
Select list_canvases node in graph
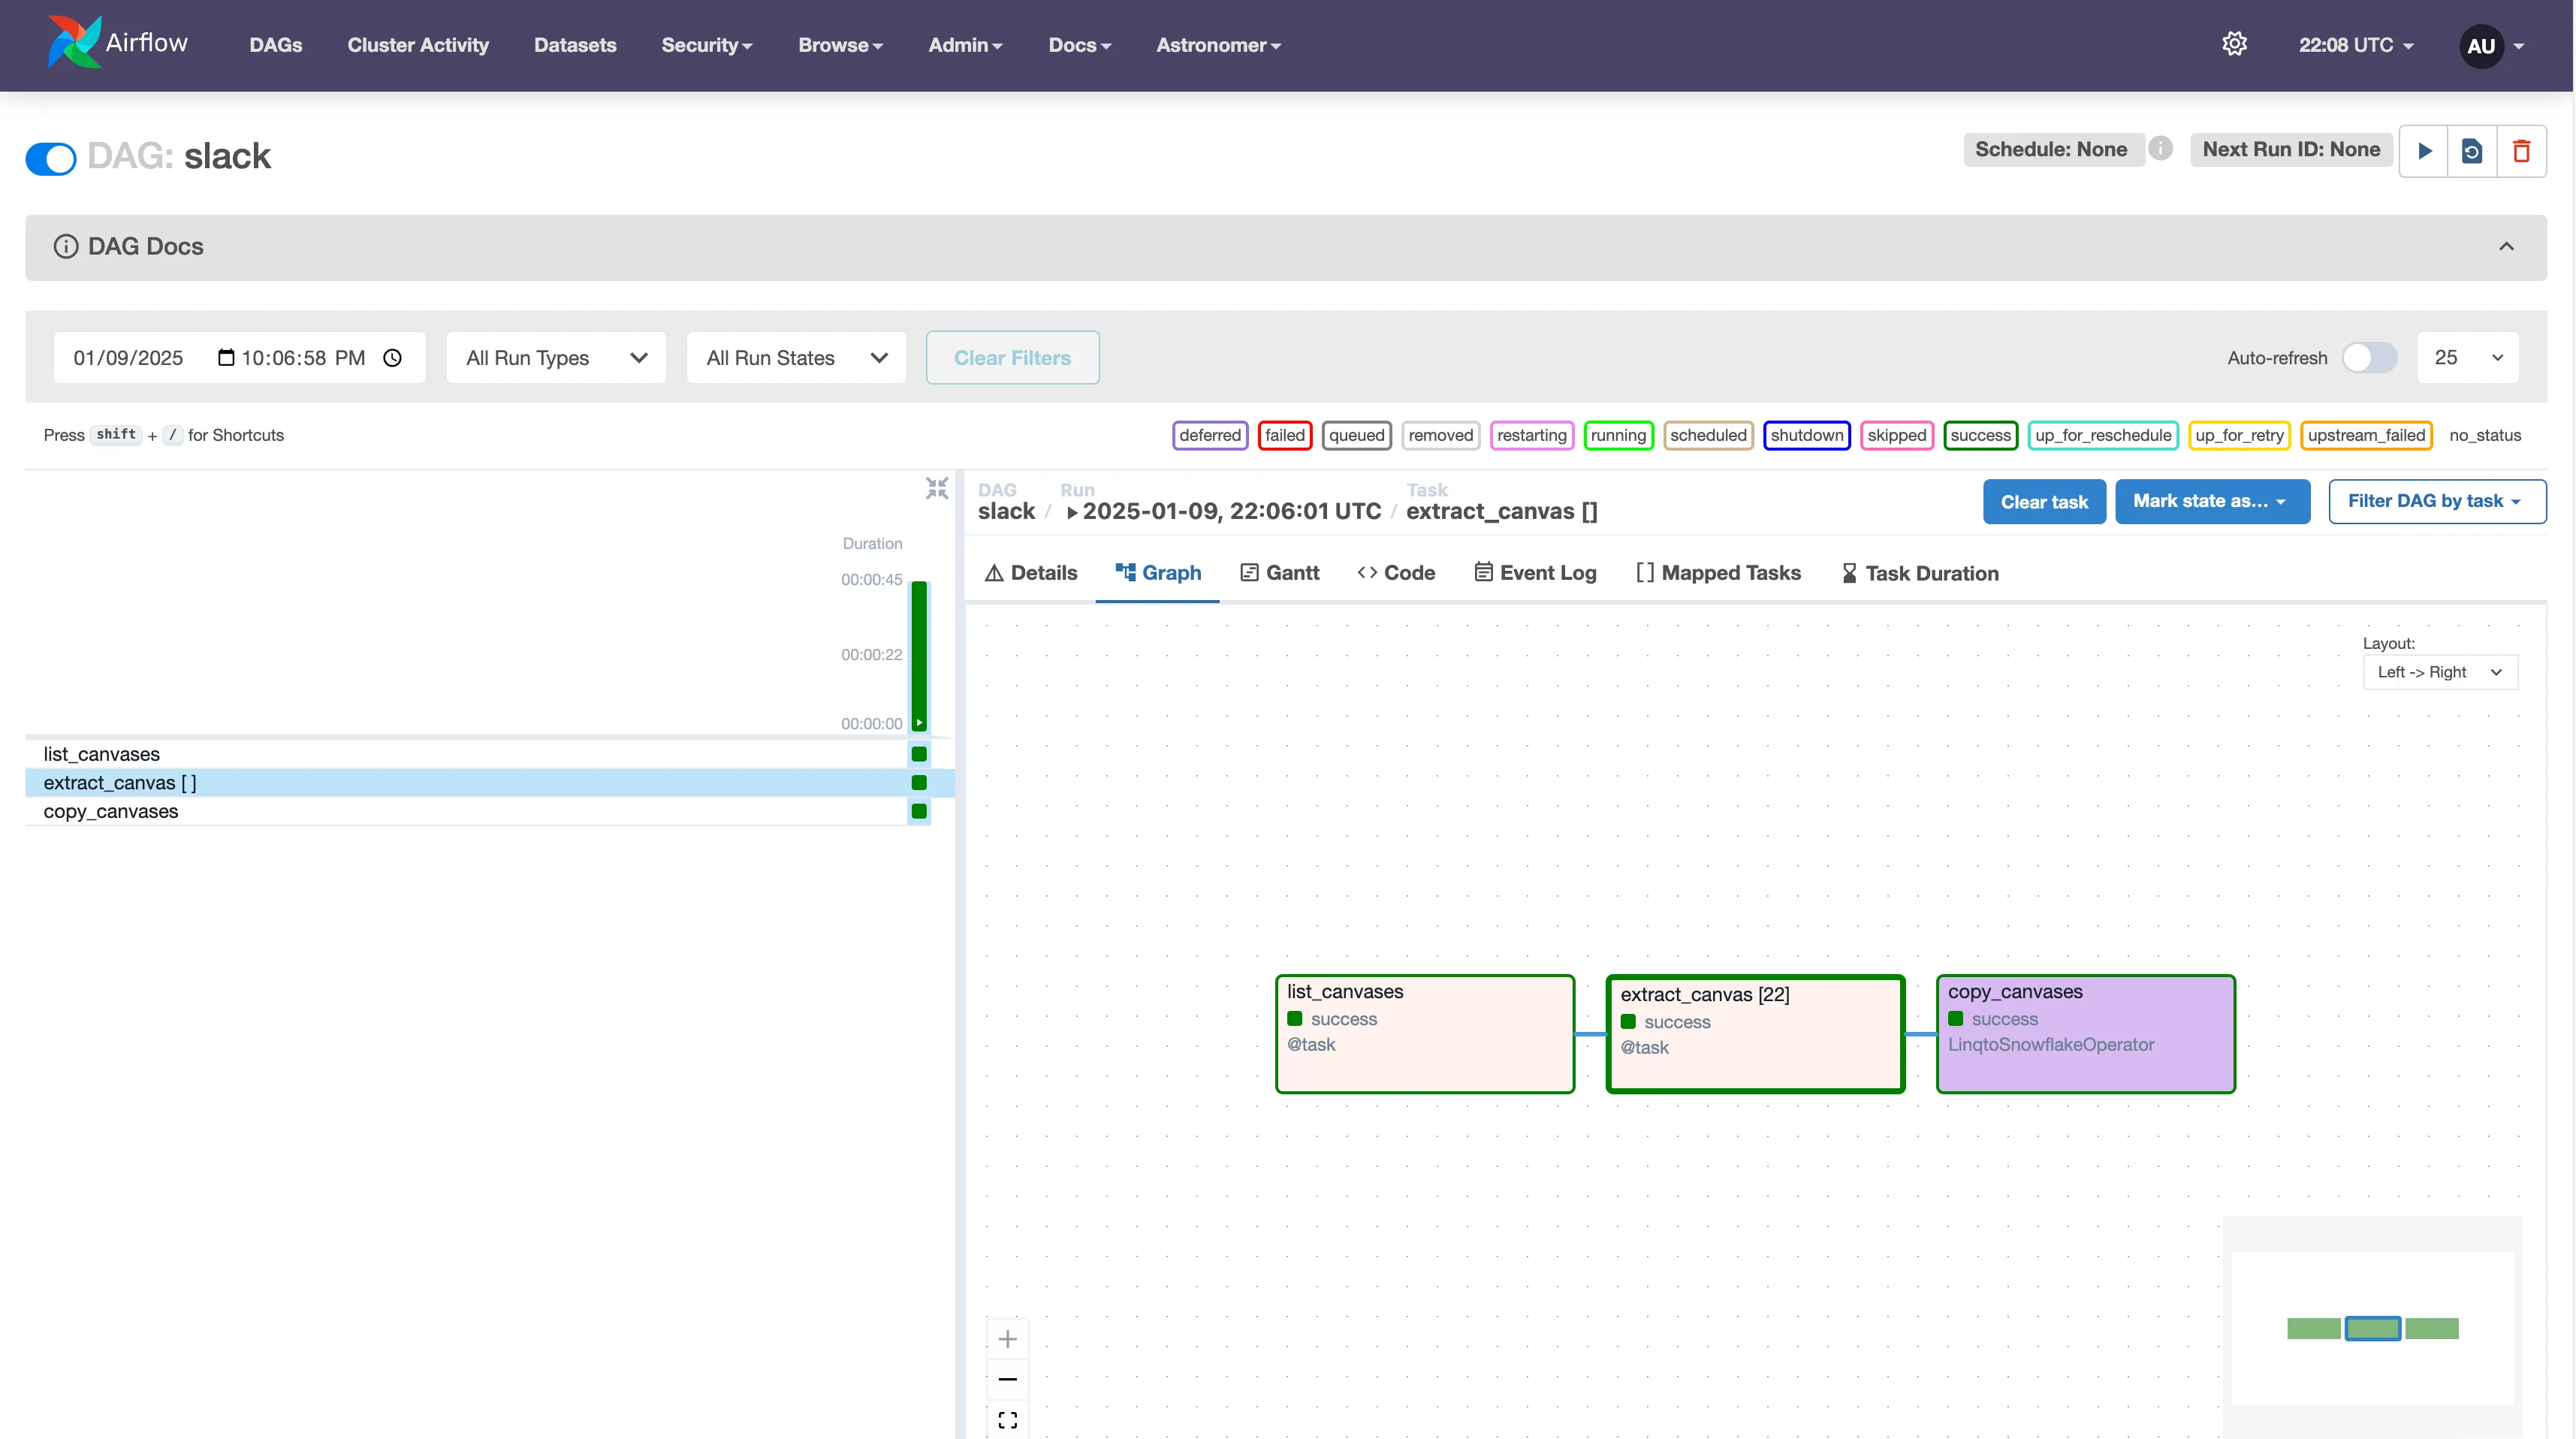pos(1424,1034)
